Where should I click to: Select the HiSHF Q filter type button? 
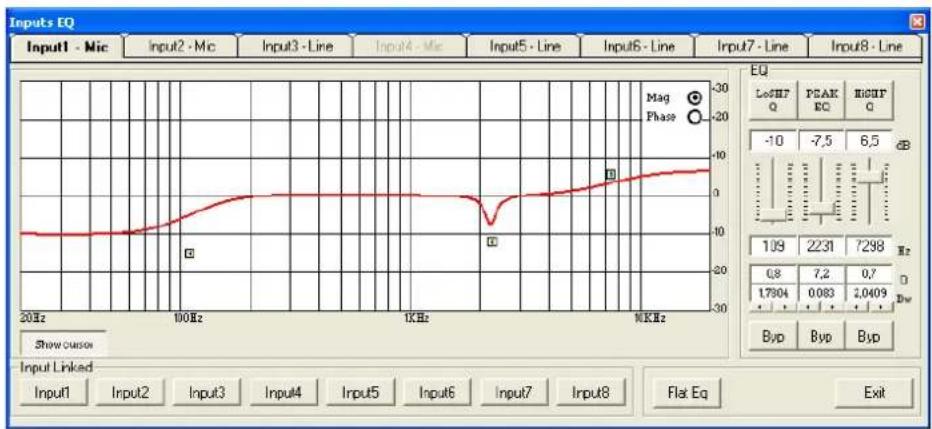[869, 101]
